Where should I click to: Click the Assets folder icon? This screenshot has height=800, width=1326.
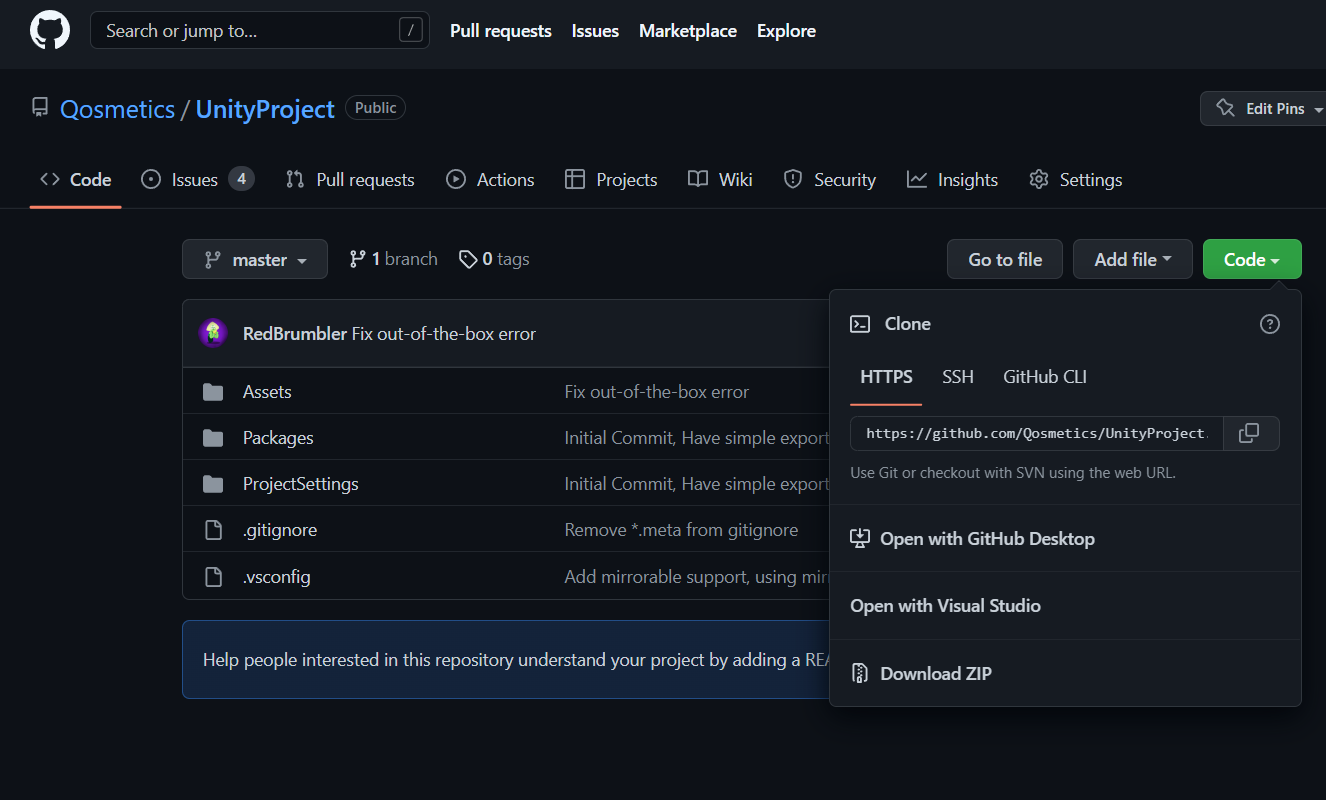pos(213,392)
